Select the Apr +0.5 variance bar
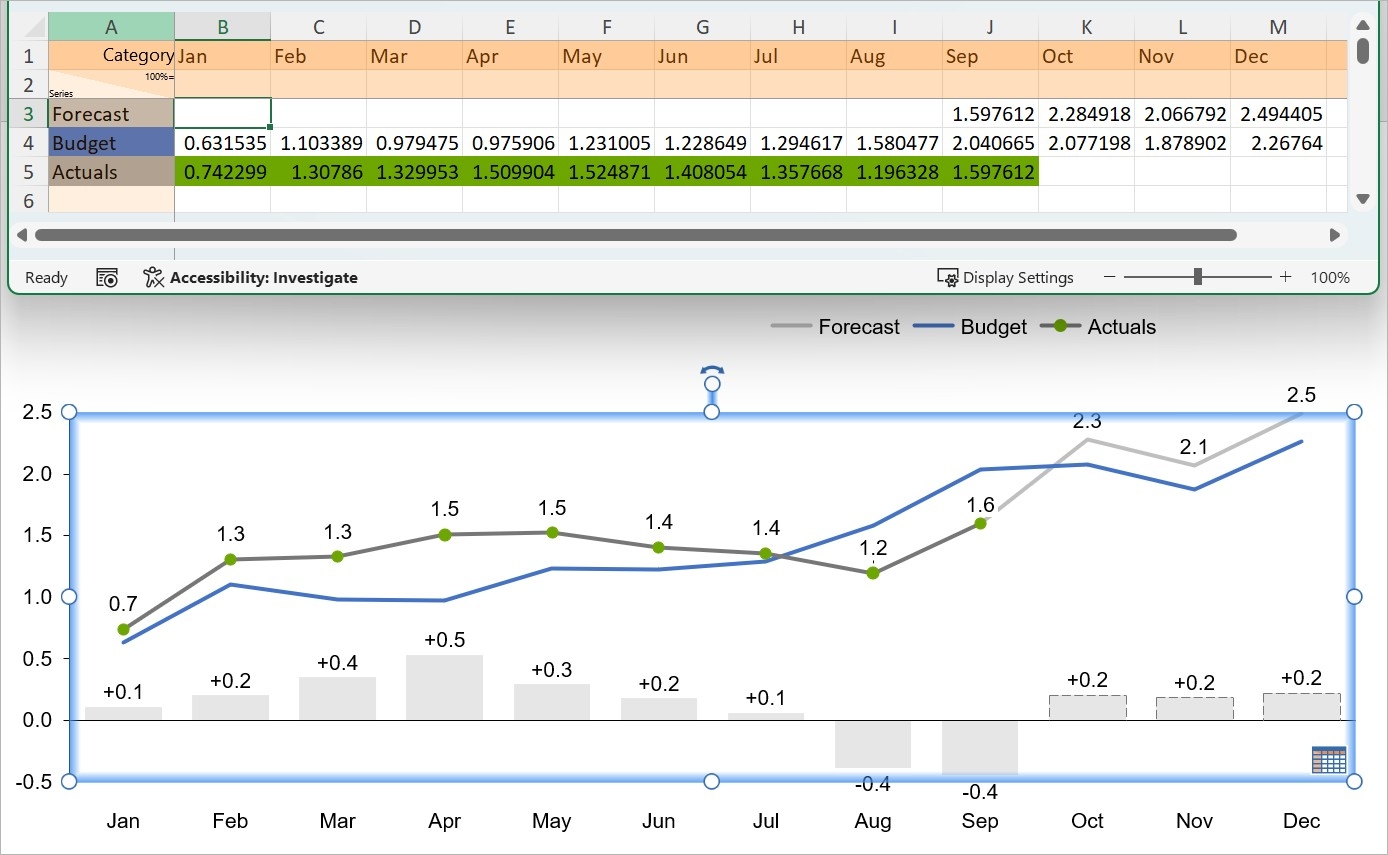The width and height of the screenshot is (1388, 855). pos(444,688)
